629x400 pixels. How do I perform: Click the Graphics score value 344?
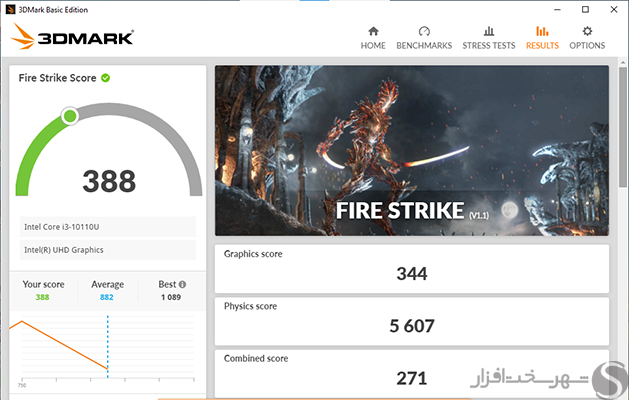pos(412,274)
